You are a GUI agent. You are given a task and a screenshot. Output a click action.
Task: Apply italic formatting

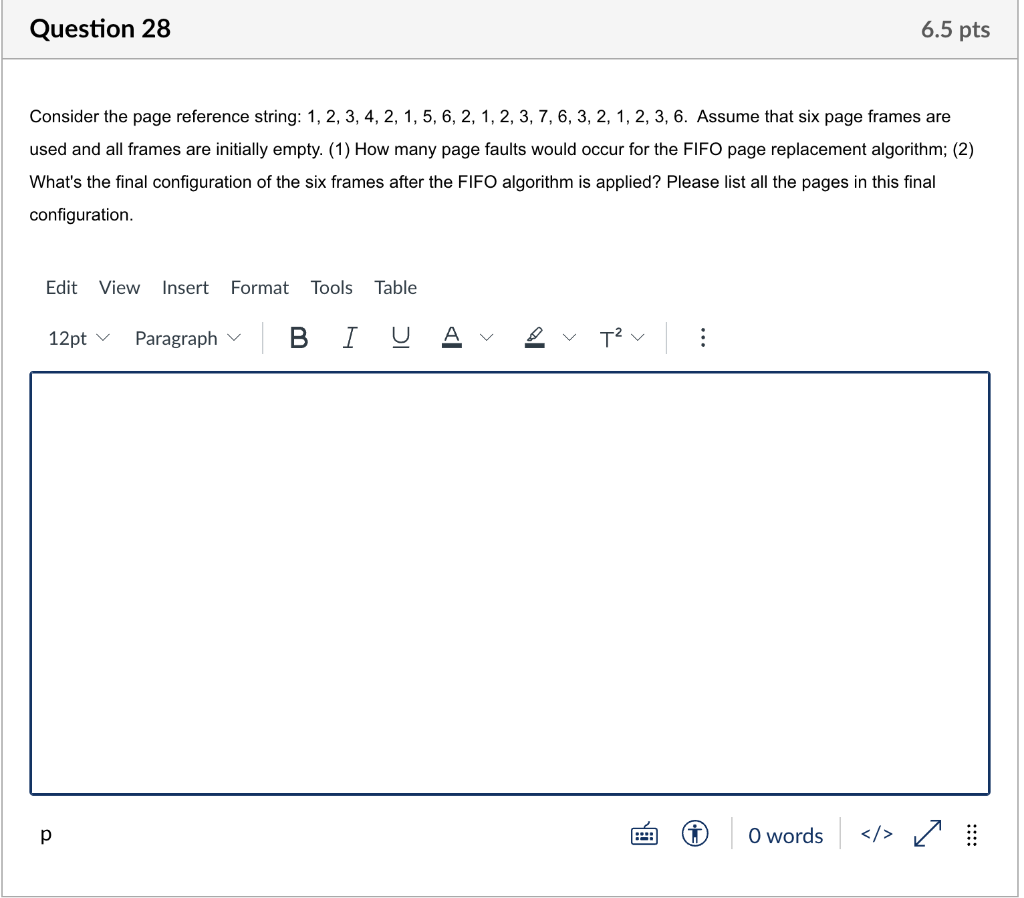(350, 337)
